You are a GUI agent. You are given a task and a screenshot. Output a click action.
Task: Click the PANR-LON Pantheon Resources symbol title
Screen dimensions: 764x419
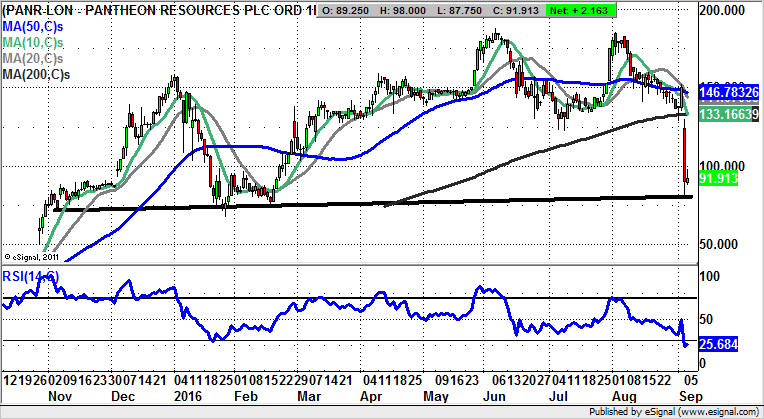(160, 10)
